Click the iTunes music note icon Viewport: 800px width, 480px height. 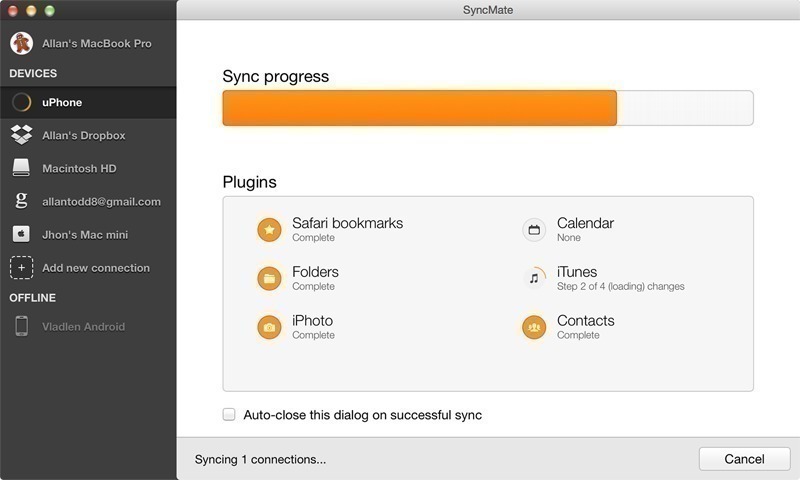point(534,278)
